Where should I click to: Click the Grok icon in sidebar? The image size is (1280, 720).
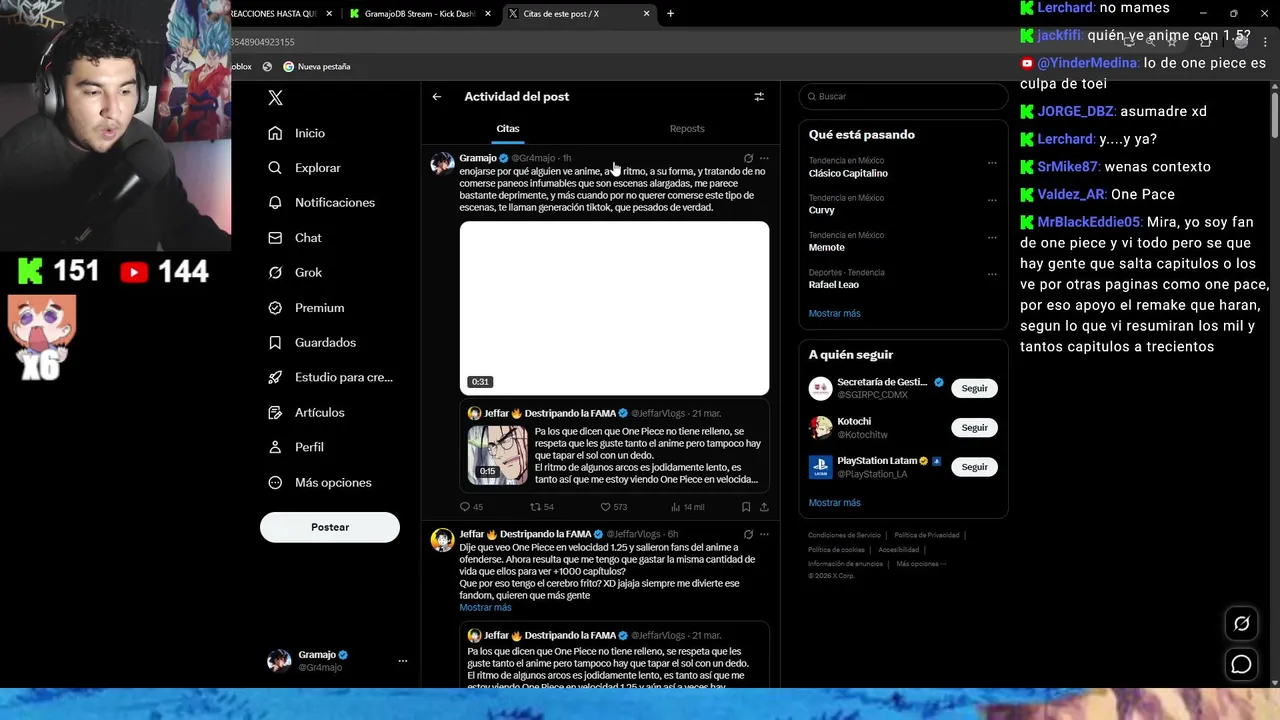coord(275,273)
